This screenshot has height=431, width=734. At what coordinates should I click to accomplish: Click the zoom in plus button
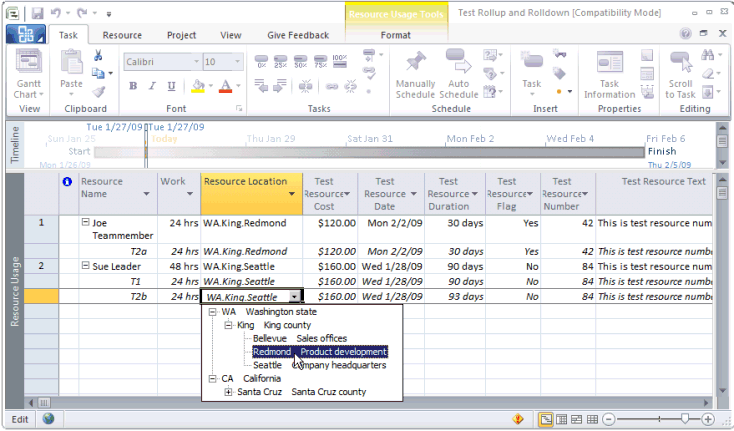[x=708, y=419]
